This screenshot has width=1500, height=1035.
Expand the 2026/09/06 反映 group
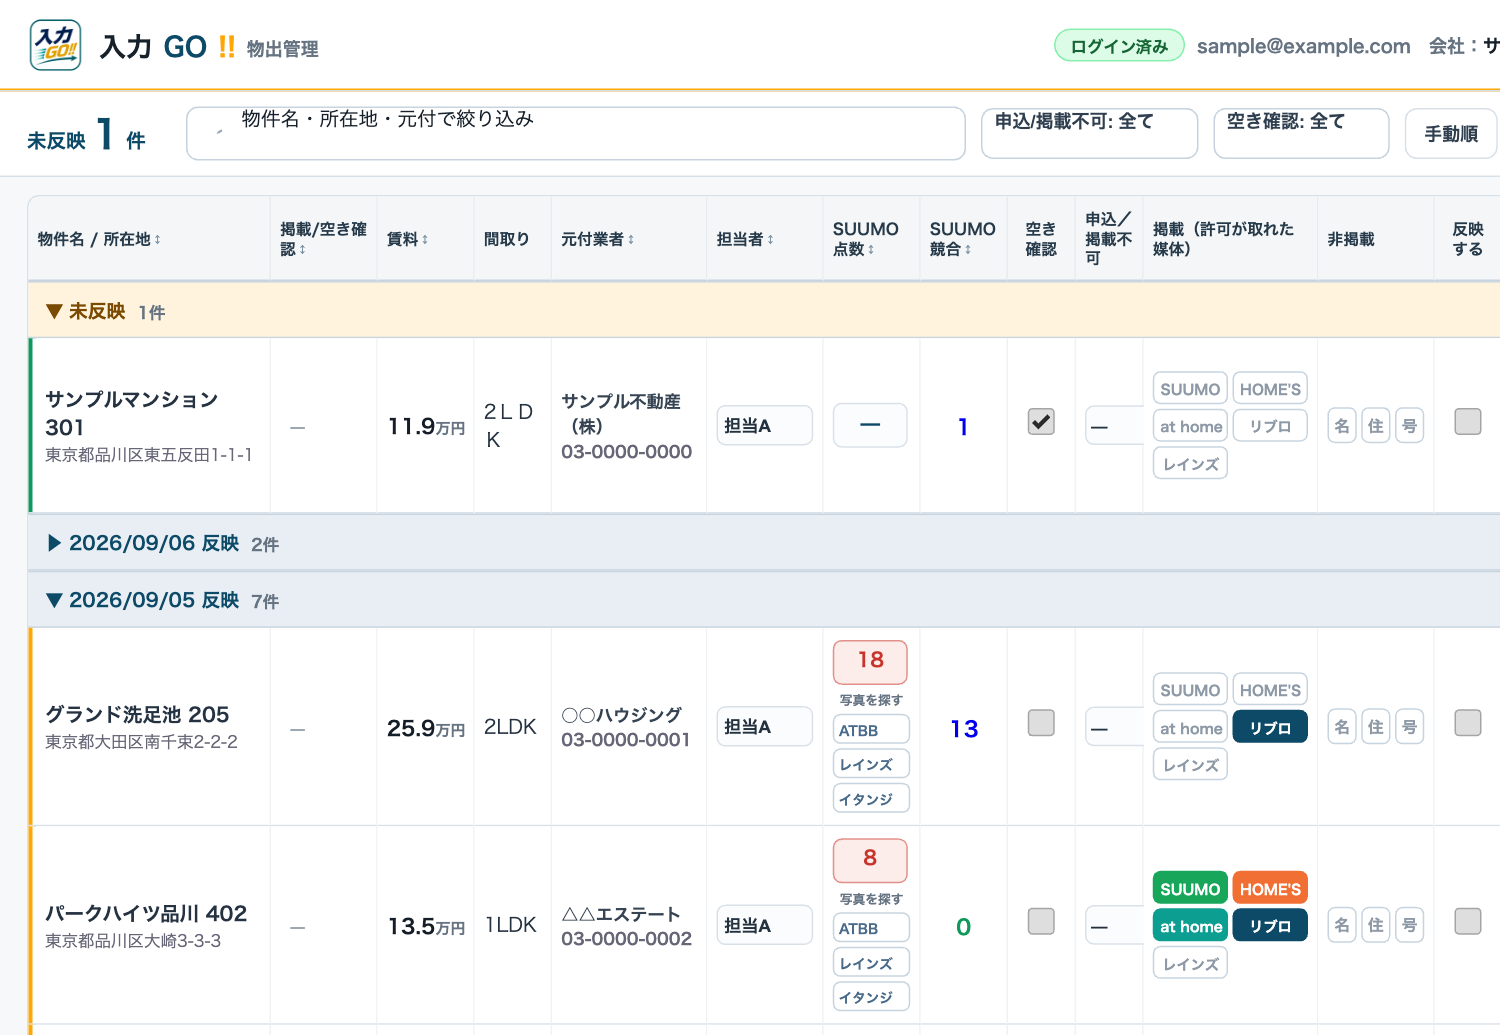pyautogui.click(x=764, y=543)
